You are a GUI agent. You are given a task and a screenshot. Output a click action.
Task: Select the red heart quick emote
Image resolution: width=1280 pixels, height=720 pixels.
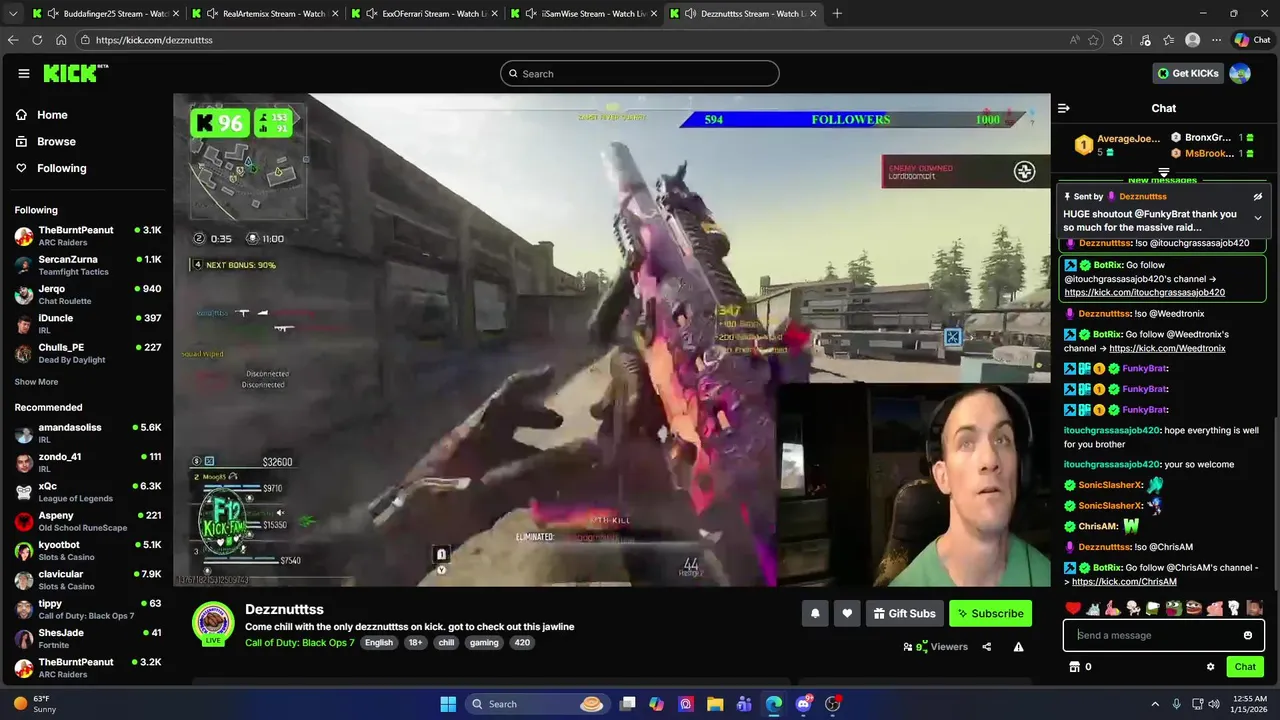(x=1073, y=608)
